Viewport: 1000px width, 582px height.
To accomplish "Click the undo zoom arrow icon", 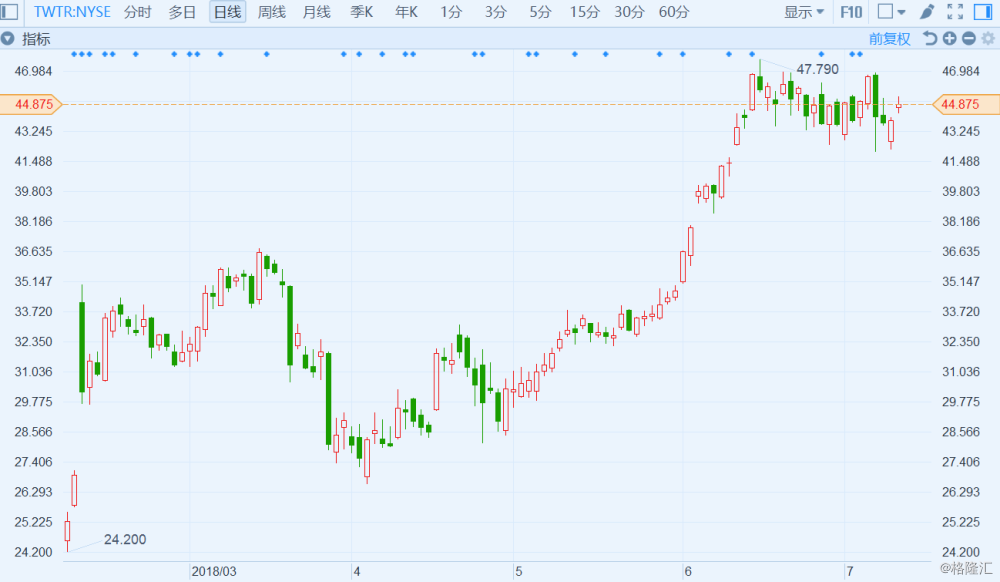I will pyautogui.click(x=930, y=39).
